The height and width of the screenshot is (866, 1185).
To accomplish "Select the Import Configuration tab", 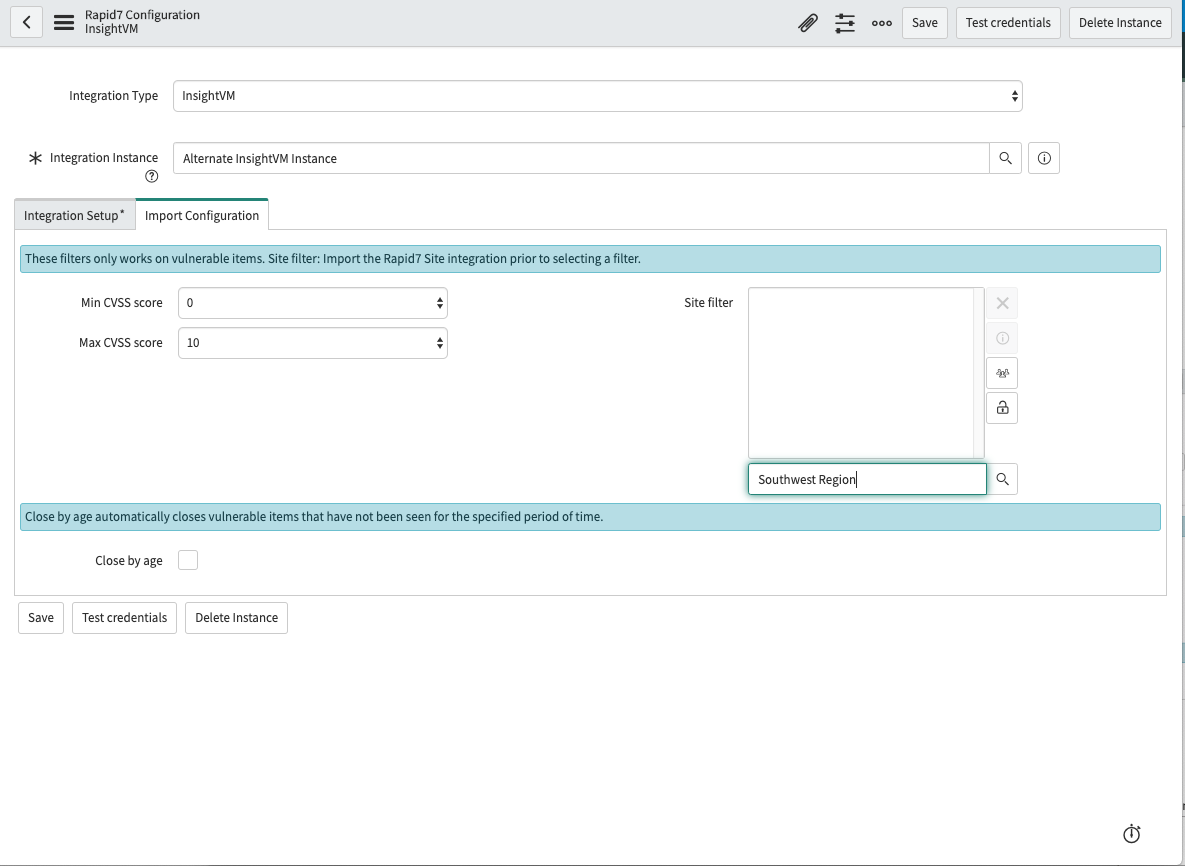I will 202,215.
